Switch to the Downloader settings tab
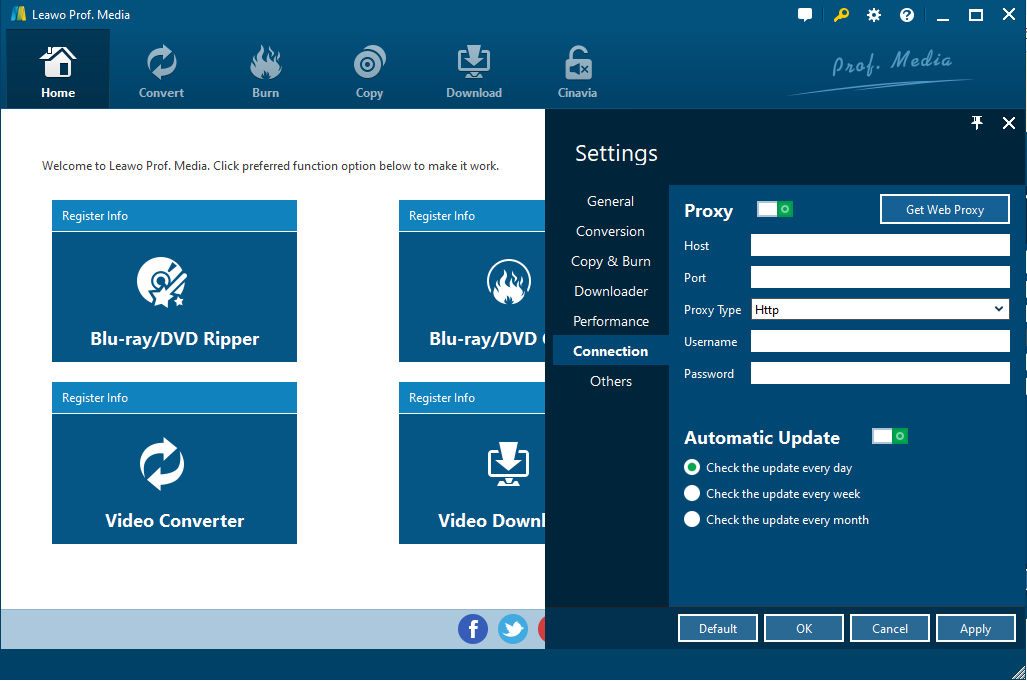 pyautogui.click(x=610, y=291)
